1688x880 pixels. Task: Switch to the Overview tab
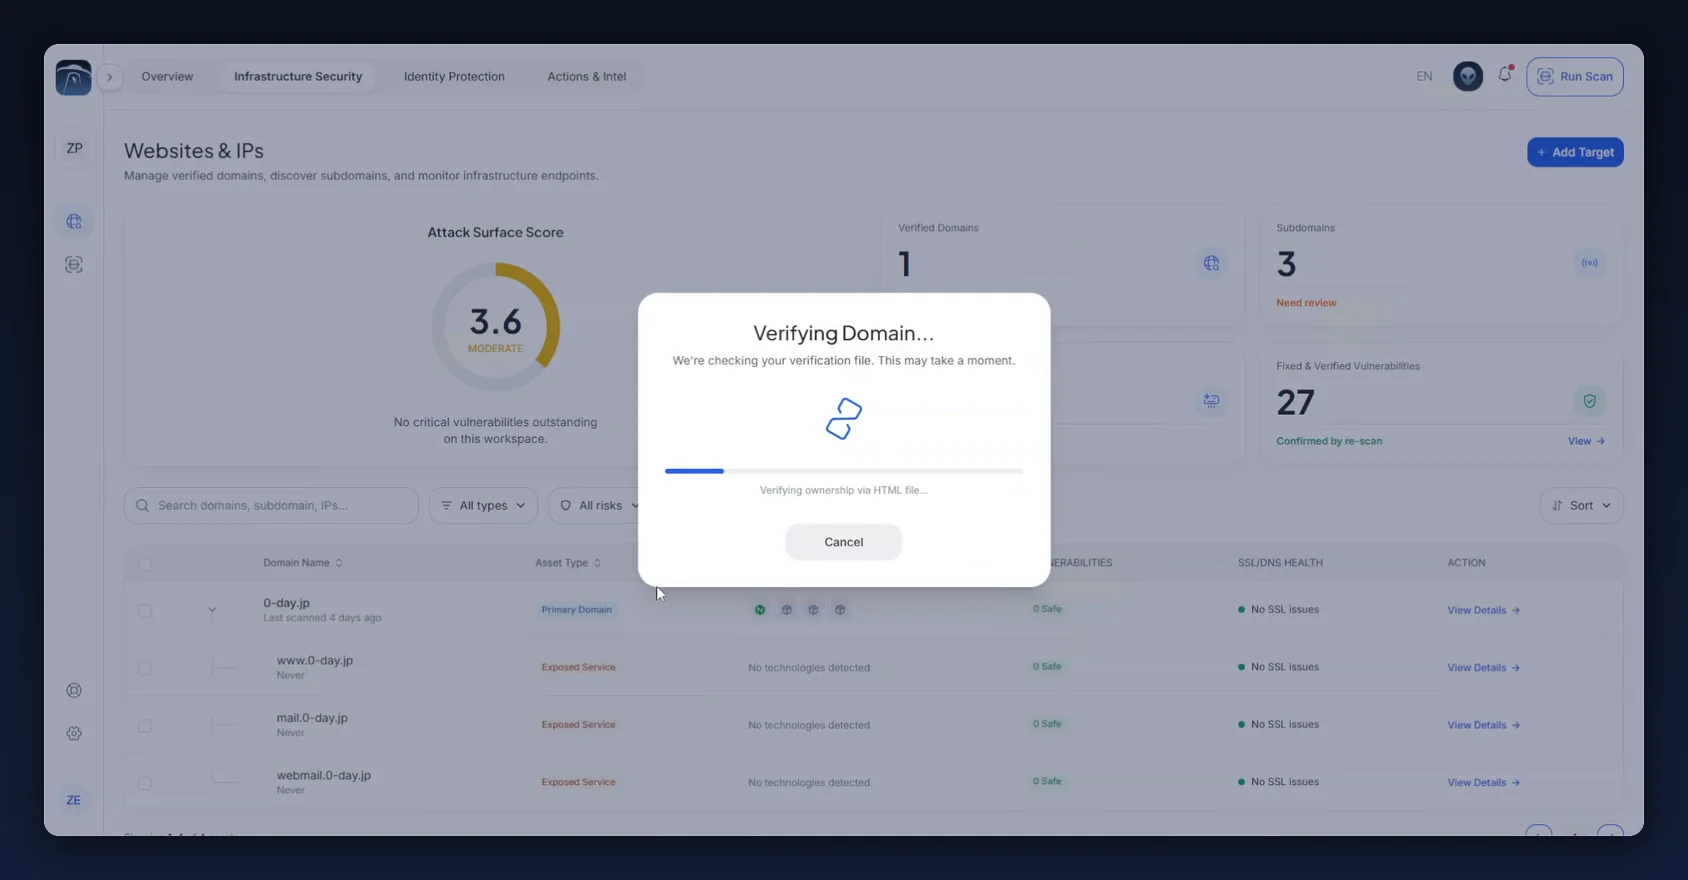click(167, 76)
